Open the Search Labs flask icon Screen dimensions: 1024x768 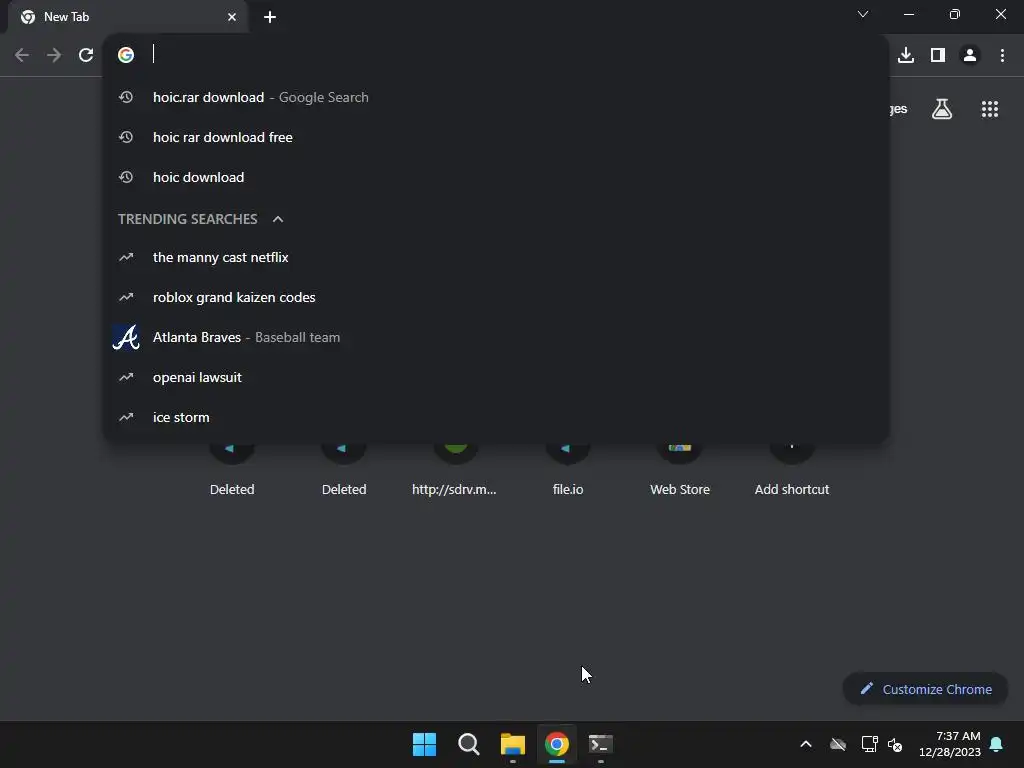942,109
